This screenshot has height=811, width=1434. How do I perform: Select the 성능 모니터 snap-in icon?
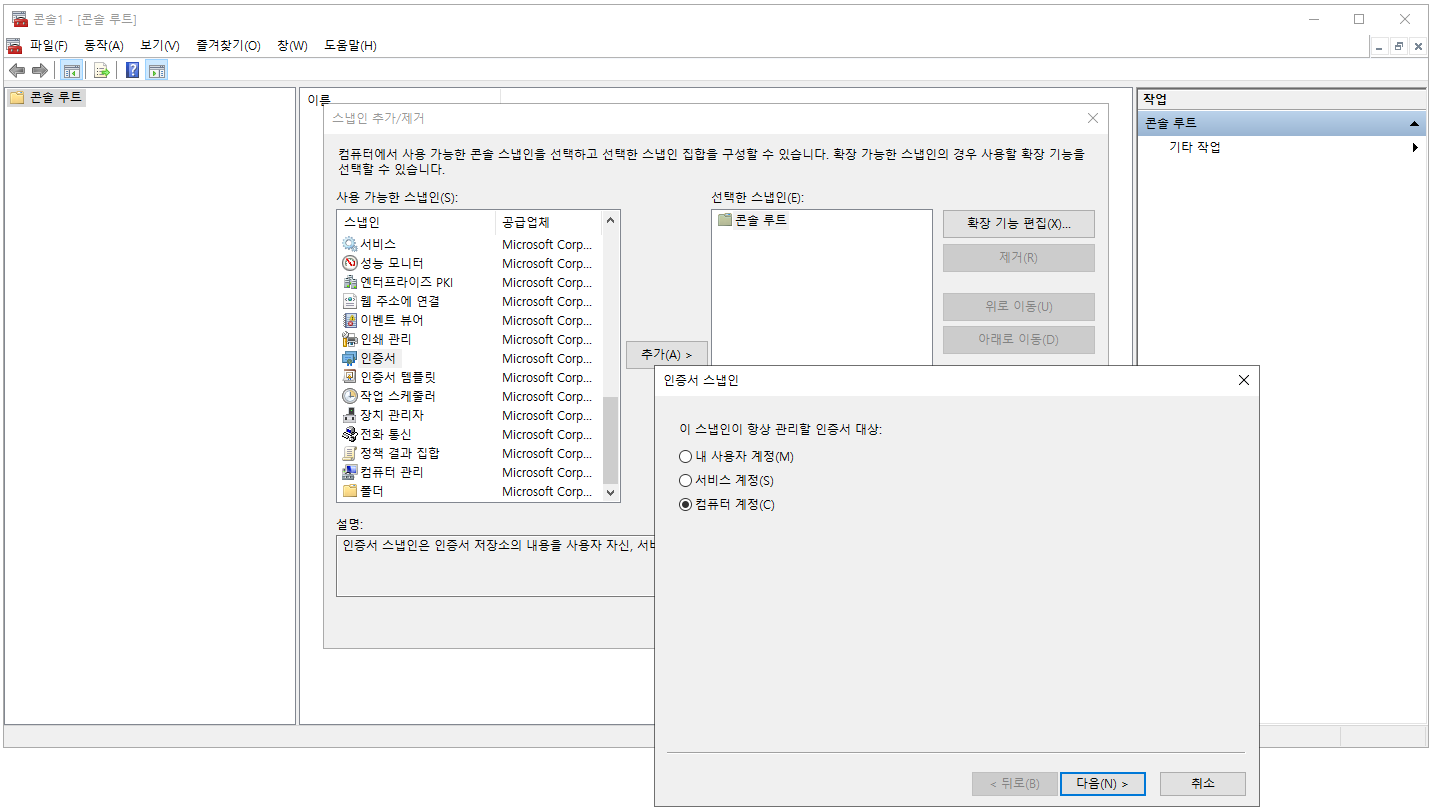click(x=350, y=263)
